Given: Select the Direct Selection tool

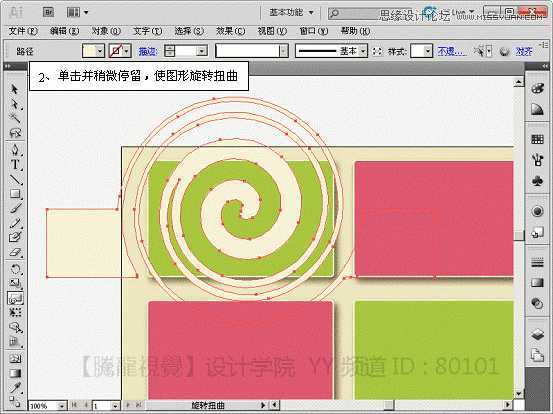Looking at the screenshot, I should click(x=14, y=104).
